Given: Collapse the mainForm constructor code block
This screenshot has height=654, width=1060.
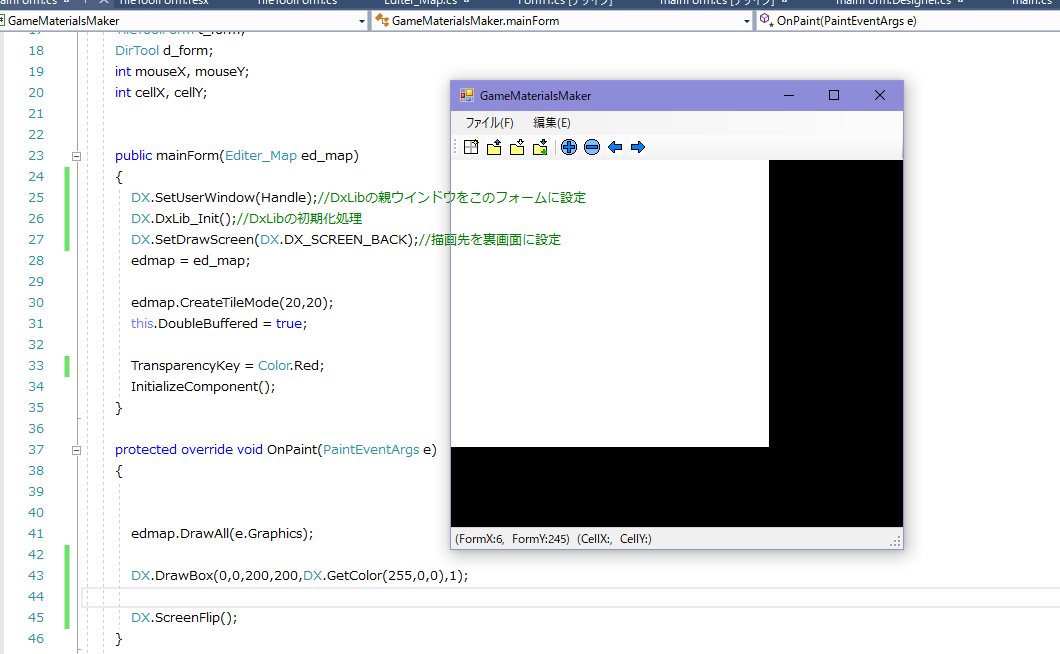Looking at the screenshot, I should (x=76, y=156).
